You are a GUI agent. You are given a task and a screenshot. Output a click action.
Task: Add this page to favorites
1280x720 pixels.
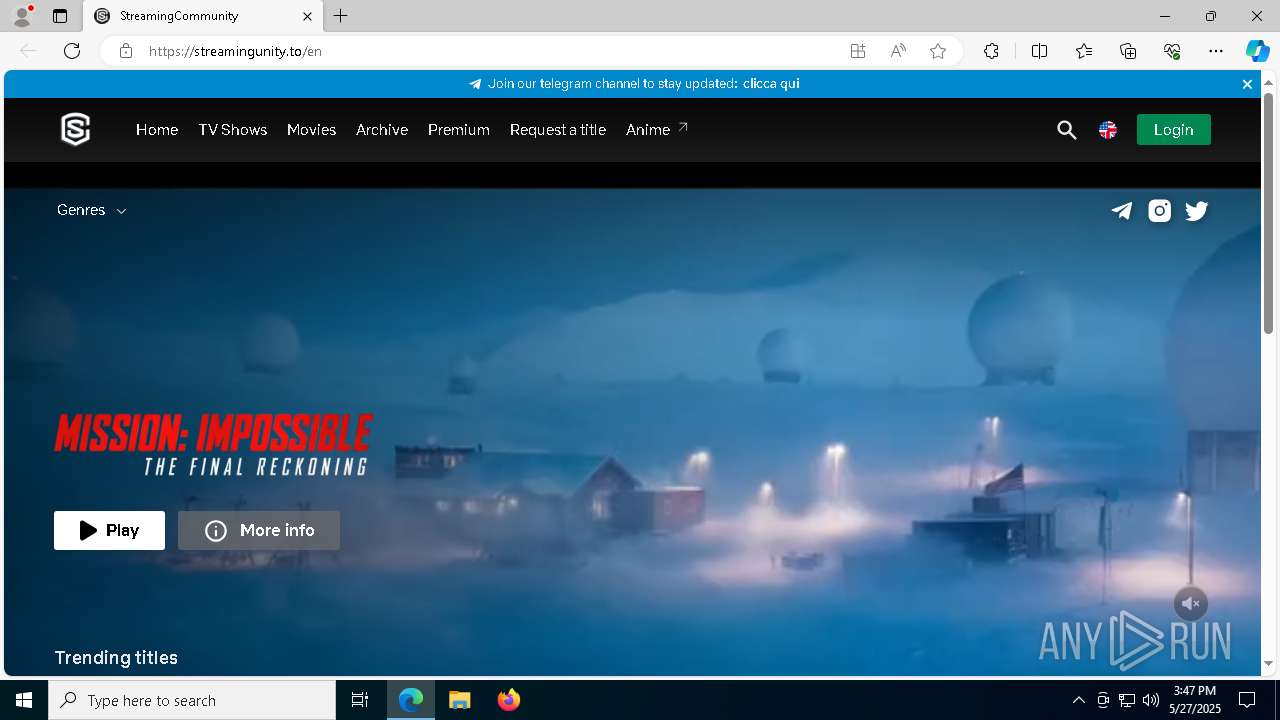[938, 51]
